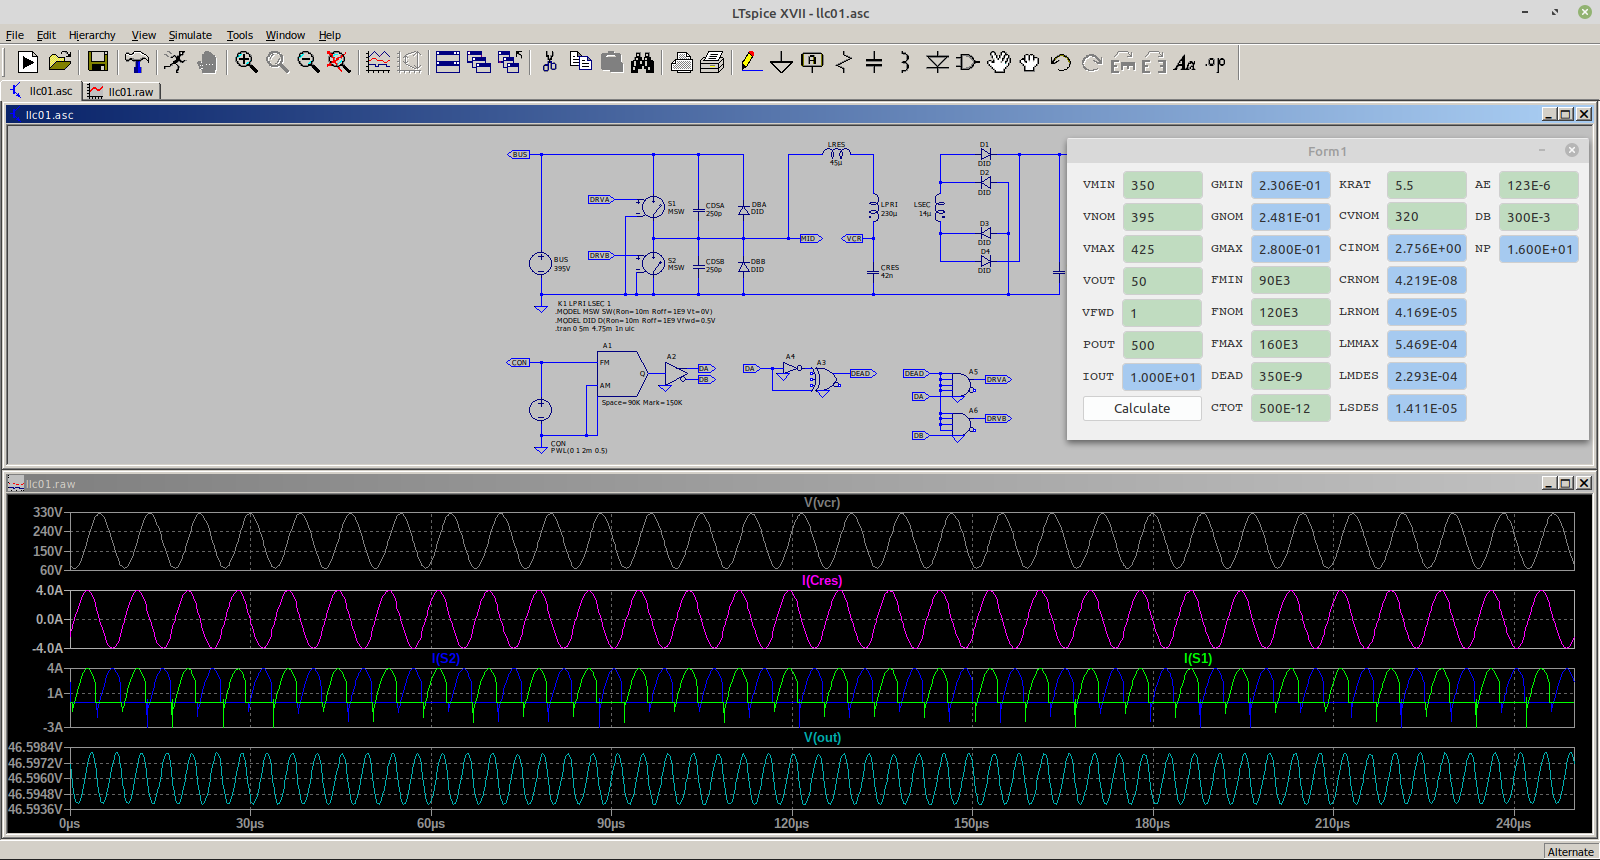This screenshot has width=1600, height=860.
Task: Open the File menu
Action: tap(15, 35)
